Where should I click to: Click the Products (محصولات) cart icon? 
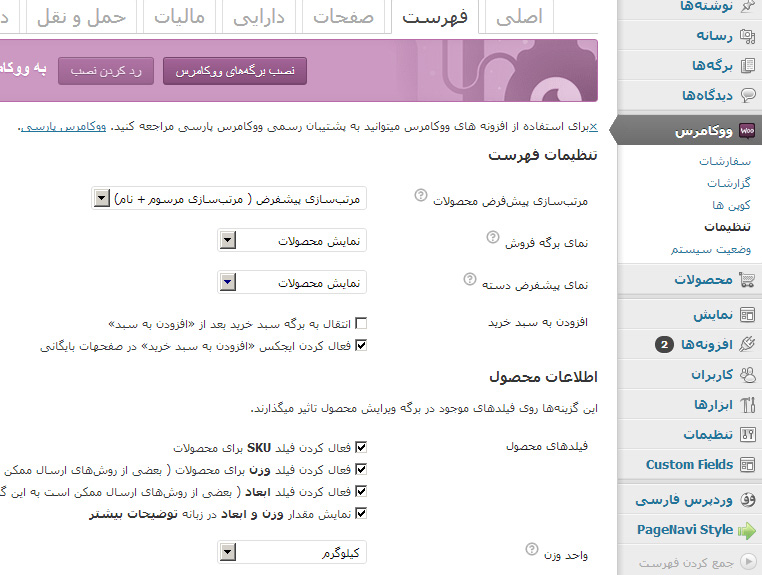747,280
